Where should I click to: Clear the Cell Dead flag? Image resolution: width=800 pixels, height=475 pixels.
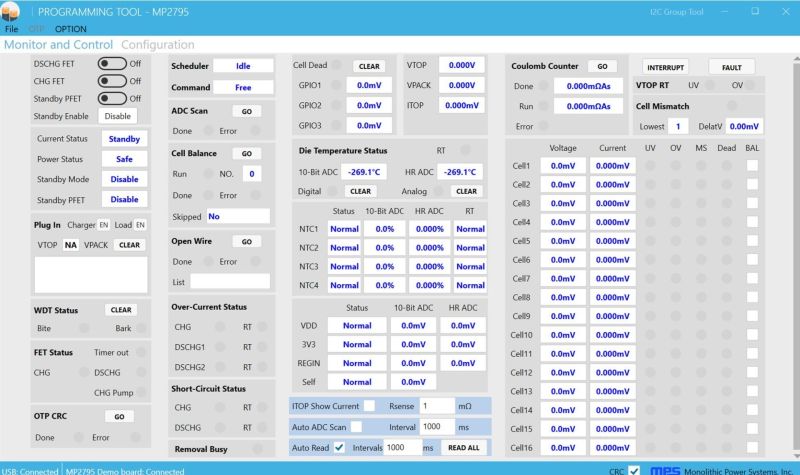(x=369, y=66)
